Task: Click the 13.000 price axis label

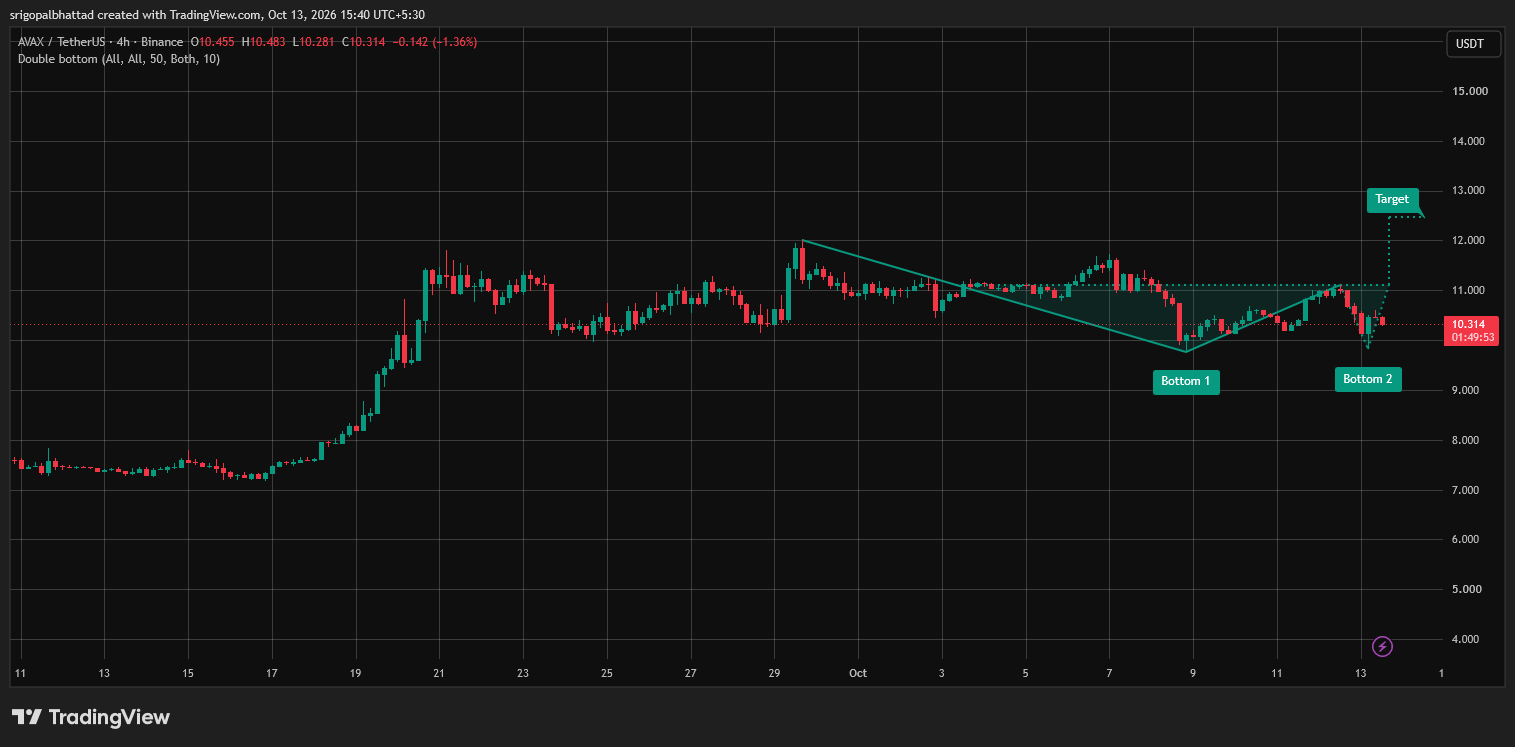Action: pyautogui.click(x=1470, y=191)
